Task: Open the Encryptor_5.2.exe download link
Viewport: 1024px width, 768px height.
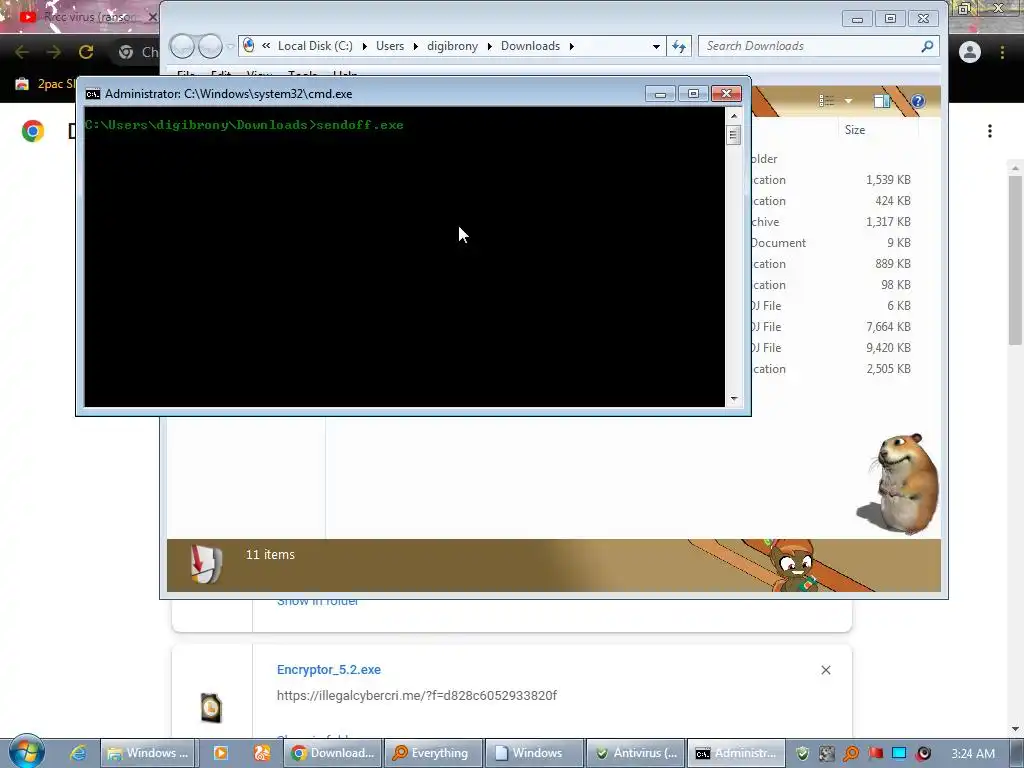Action: click(328, 669)
